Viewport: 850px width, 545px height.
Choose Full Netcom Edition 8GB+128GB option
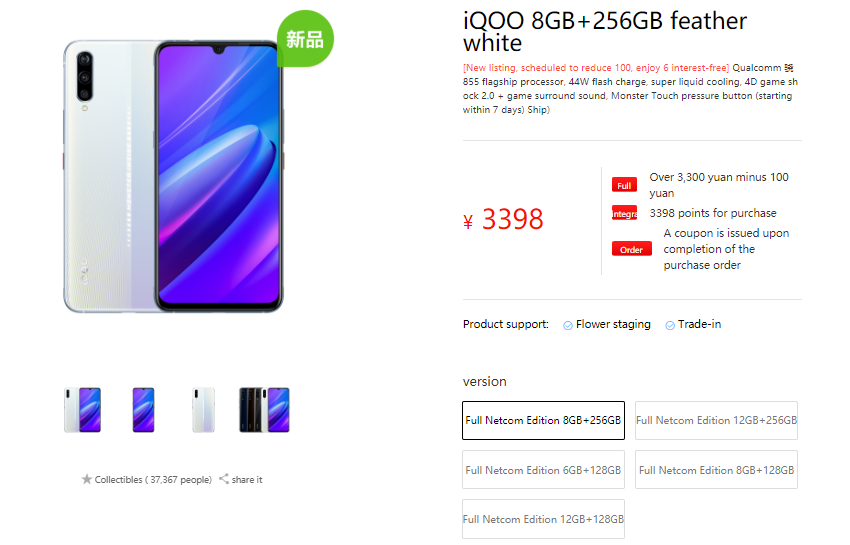coord(716,470)
